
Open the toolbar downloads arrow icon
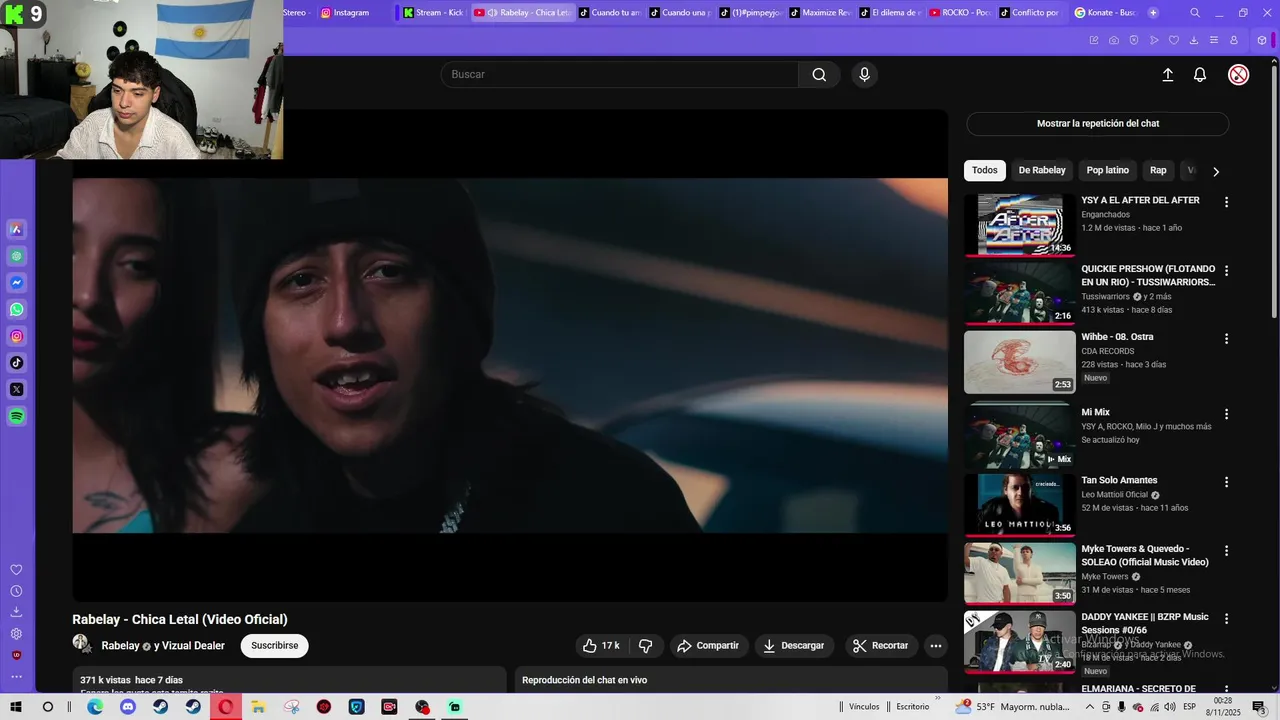[x=1194, y=40]
